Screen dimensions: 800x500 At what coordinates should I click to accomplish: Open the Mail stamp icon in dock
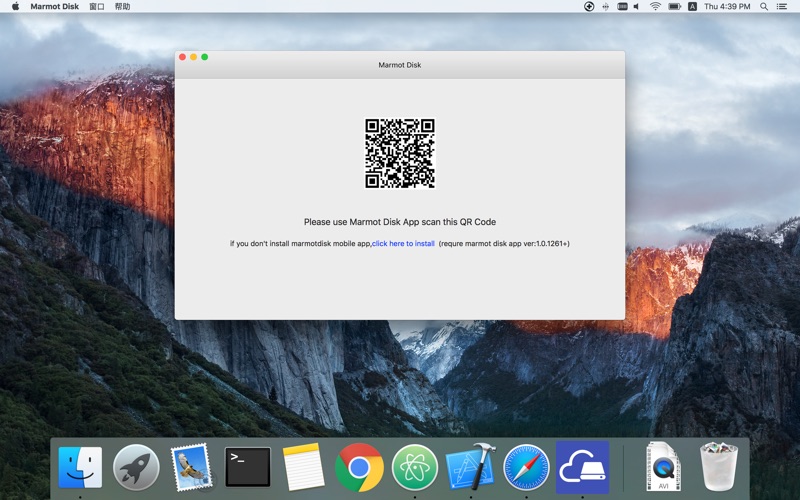click(191, 467)
